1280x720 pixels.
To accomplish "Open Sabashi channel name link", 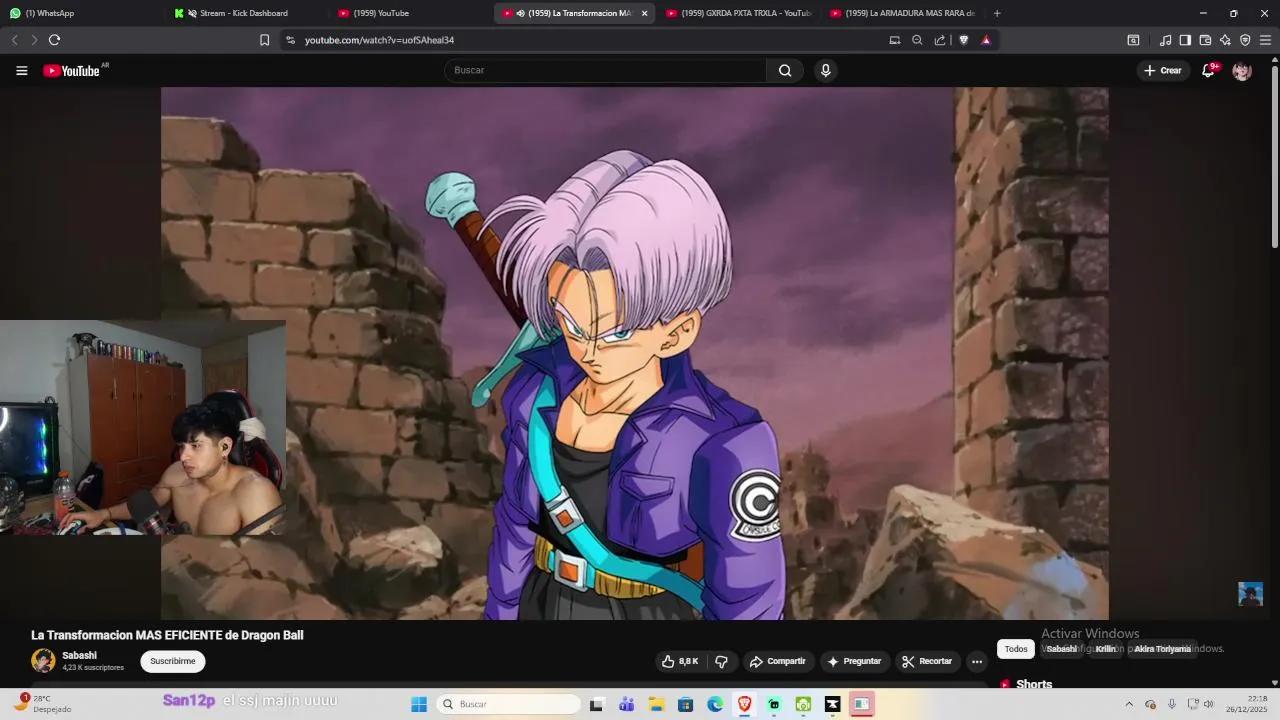I will pyautogui.click(x=79, y=655).
